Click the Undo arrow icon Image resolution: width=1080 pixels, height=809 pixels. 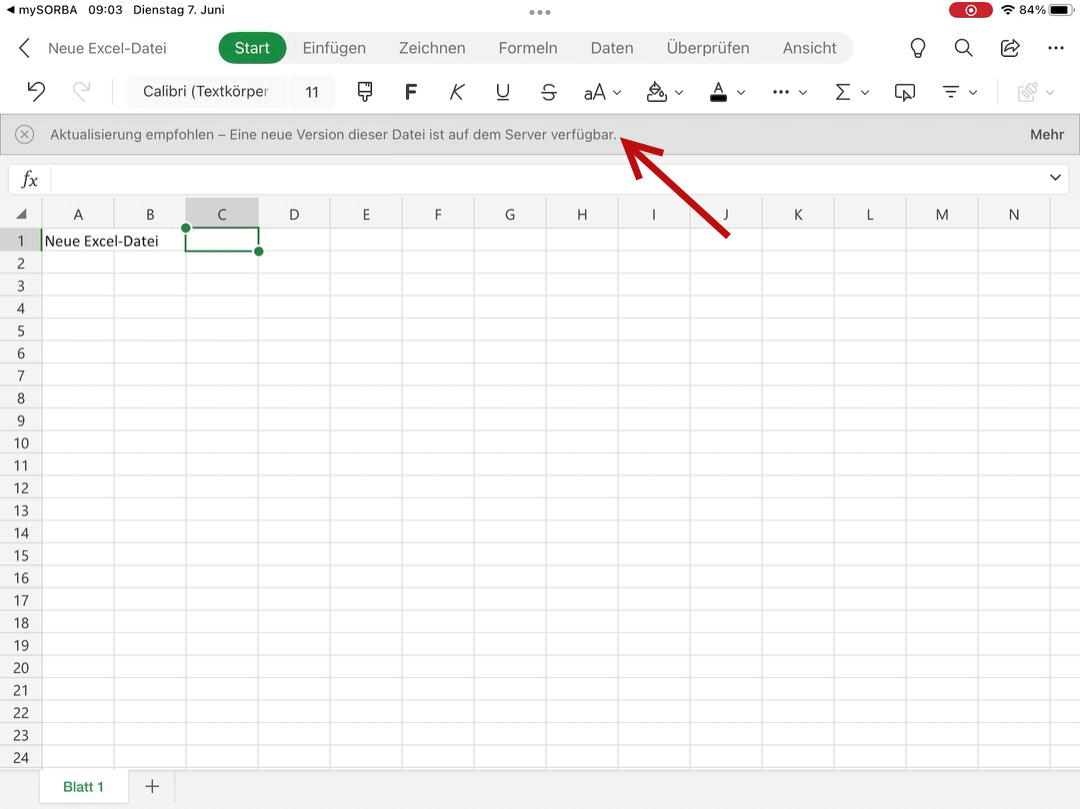36,92
